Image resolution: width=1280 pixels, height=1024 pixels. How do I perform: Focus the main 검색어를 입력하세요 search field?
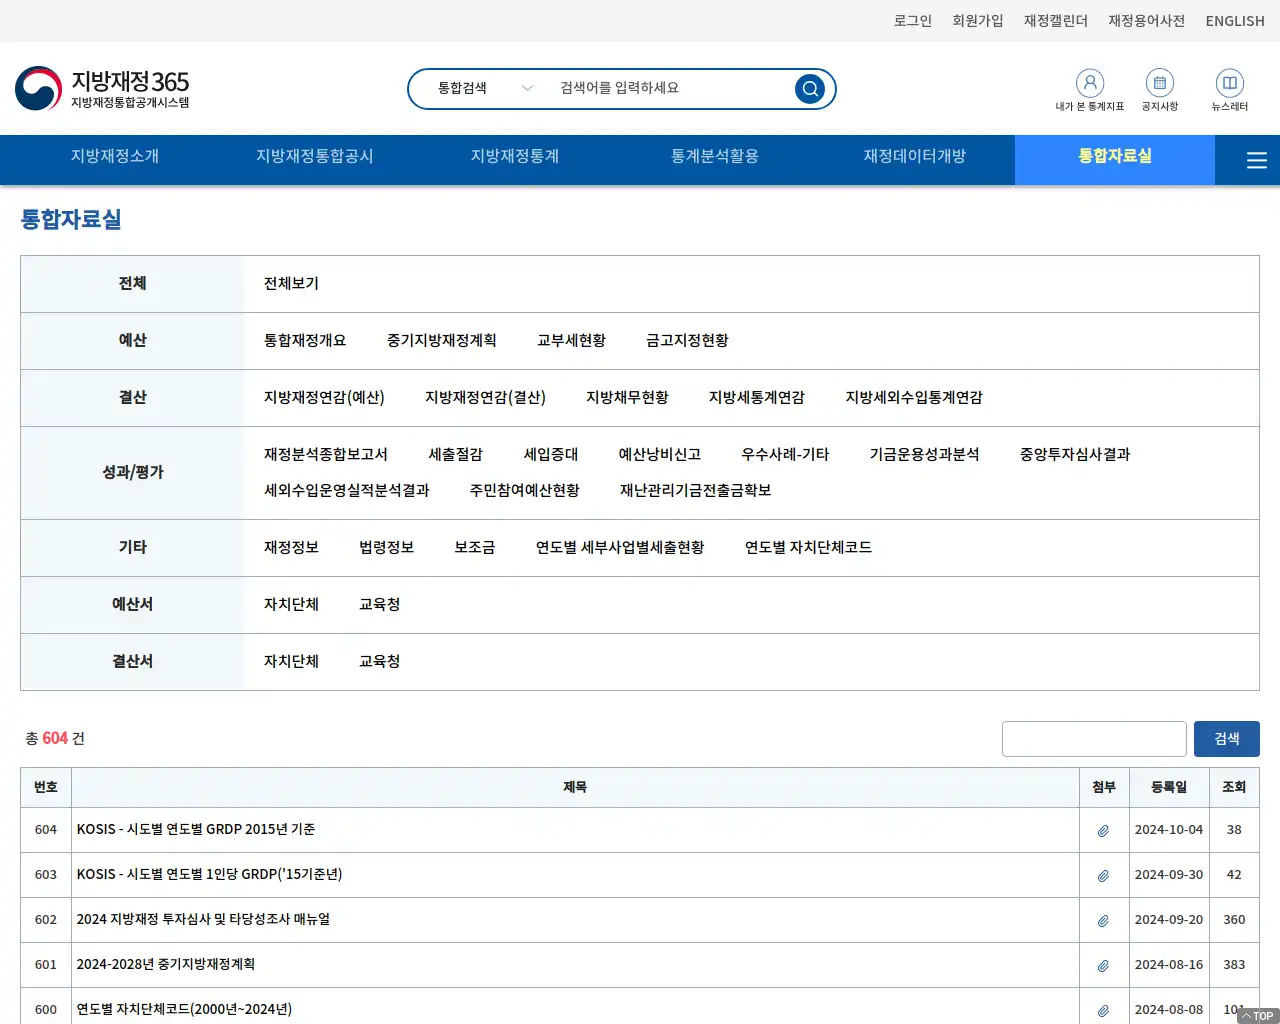pos(670,88)
